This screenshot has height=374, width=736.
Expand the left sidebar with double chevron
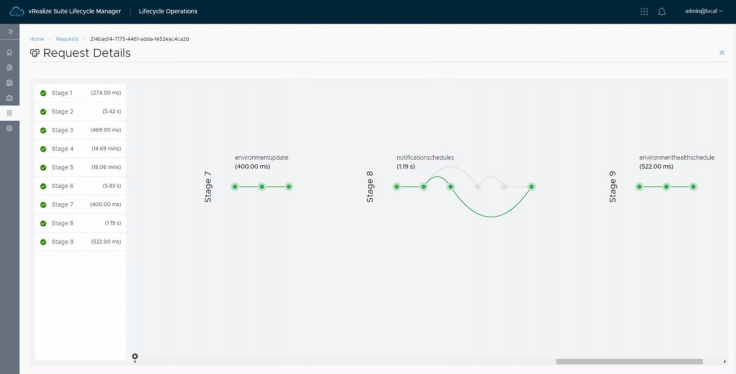(10, 31)
